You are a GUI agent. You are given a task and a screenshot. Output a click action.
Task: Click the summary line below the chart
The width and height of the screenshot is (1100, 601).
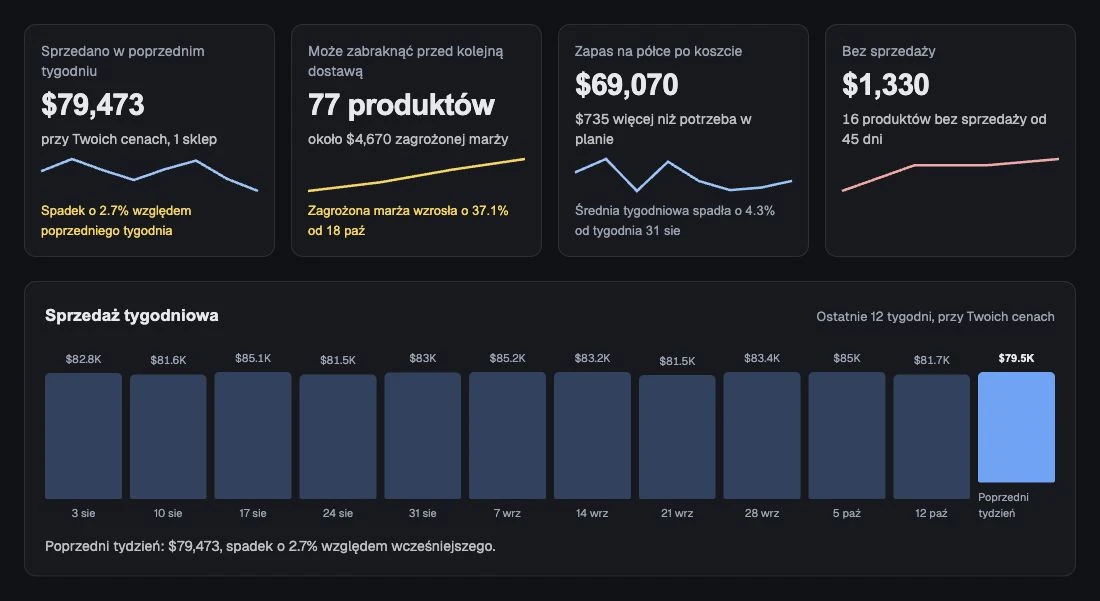(270, 546)
